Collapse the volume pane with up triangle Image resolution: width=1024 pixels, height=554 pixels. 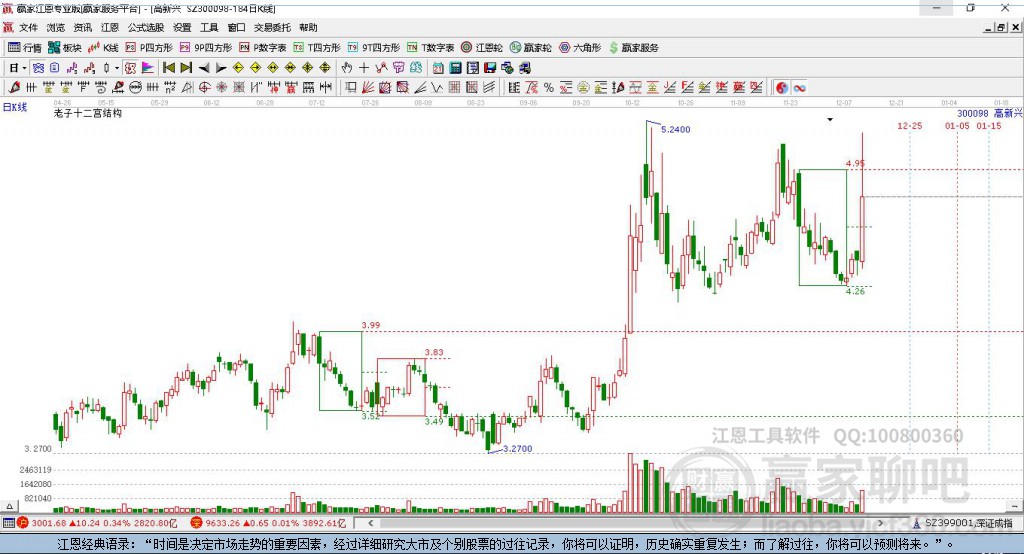click(9, 506)
